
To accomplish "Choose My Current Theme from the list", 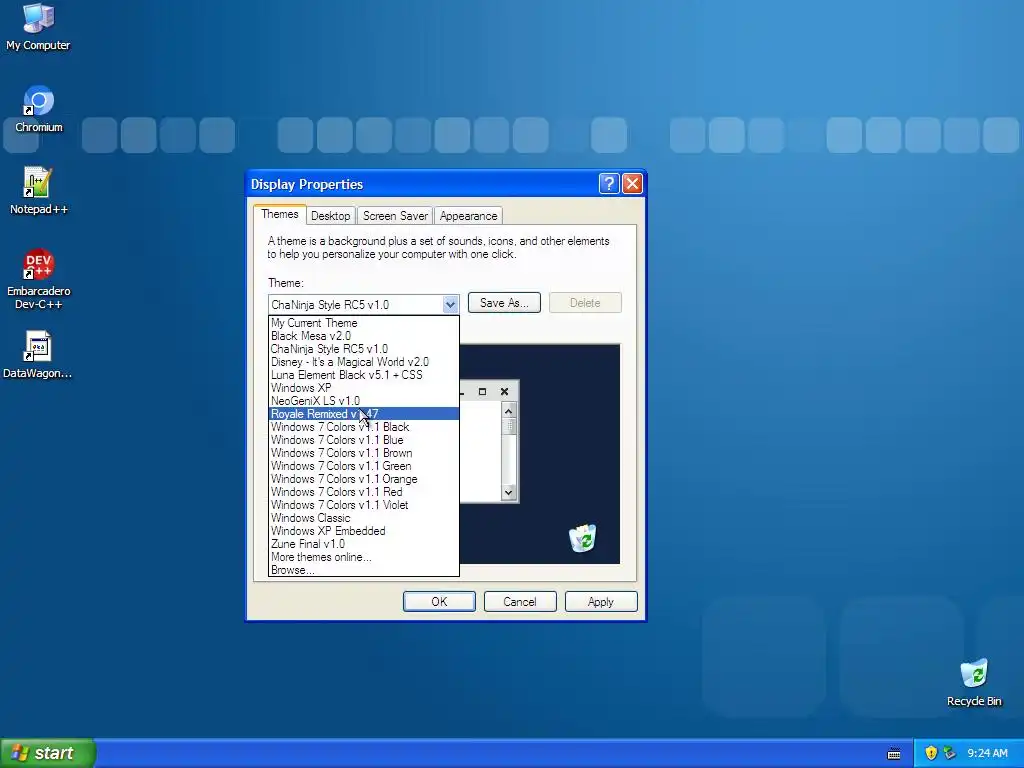I will tap(364, 323).
